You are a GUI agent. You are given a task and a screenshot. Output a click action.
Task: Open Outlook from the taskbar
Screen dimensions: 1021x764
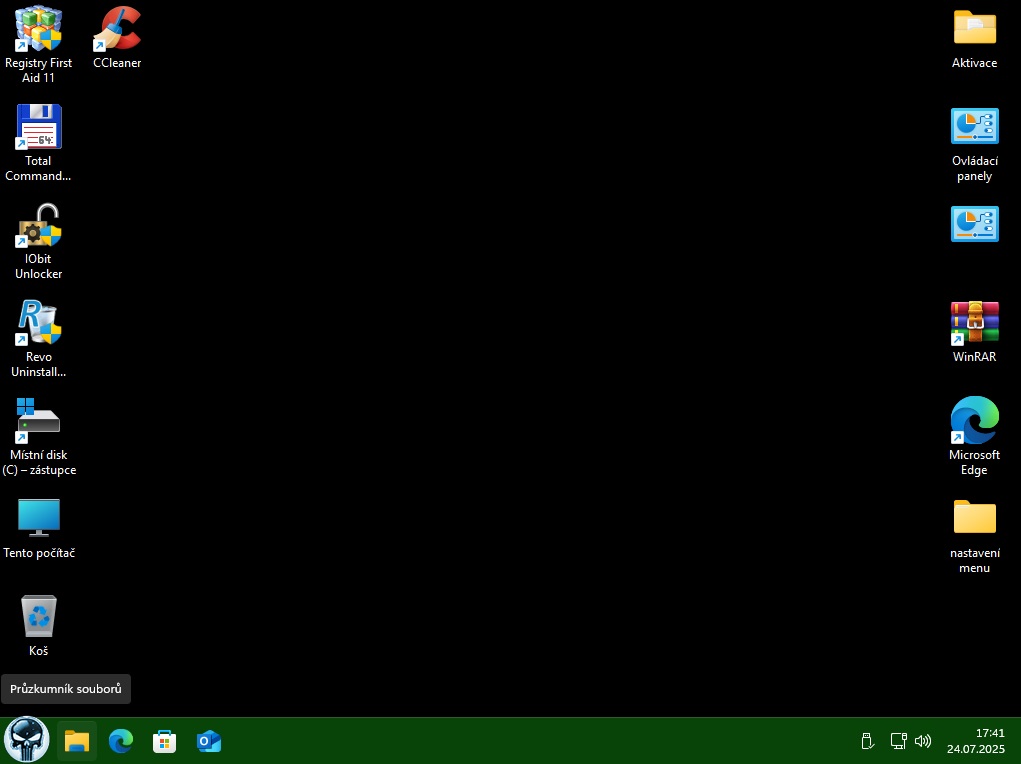coord(209,741)
